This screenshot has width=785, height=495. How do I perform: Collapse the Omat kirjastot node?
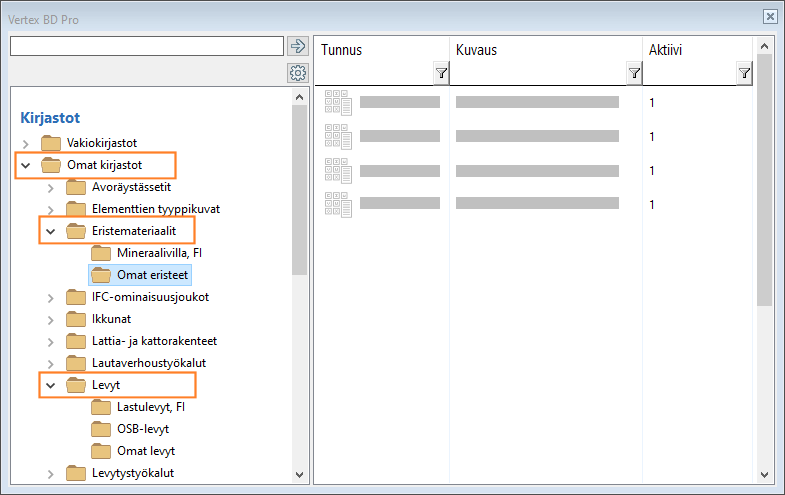[26, 166]
